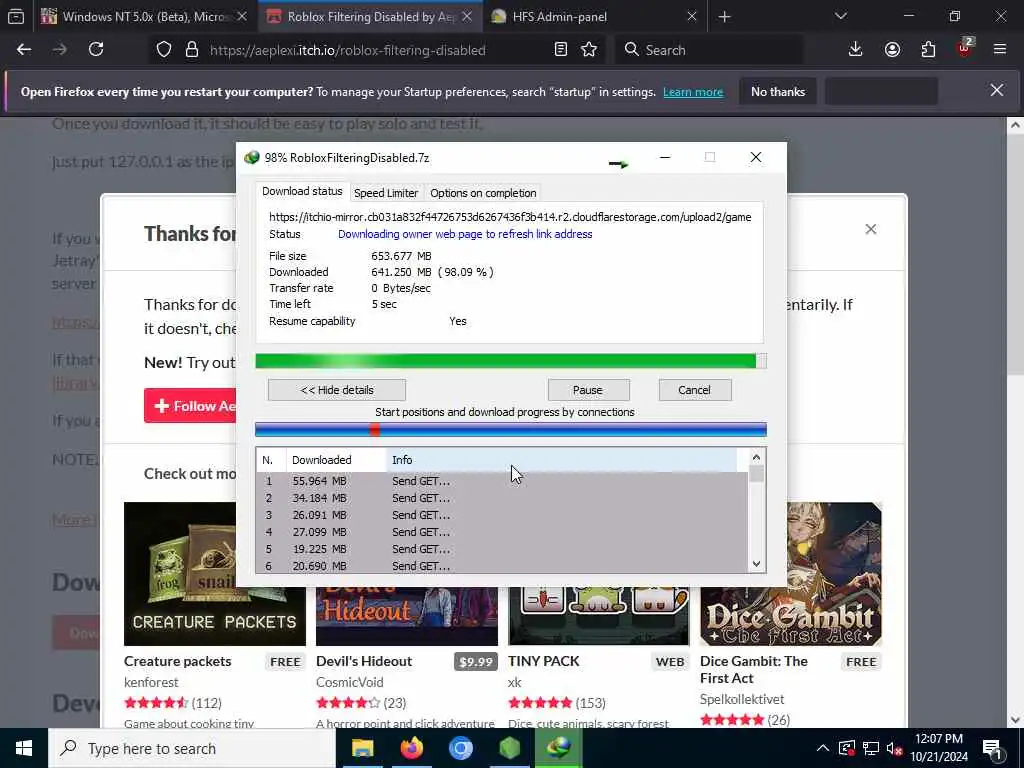Open a new tab with the plus icon
This screenshot has height=768, width=1024.
(724, 17)
